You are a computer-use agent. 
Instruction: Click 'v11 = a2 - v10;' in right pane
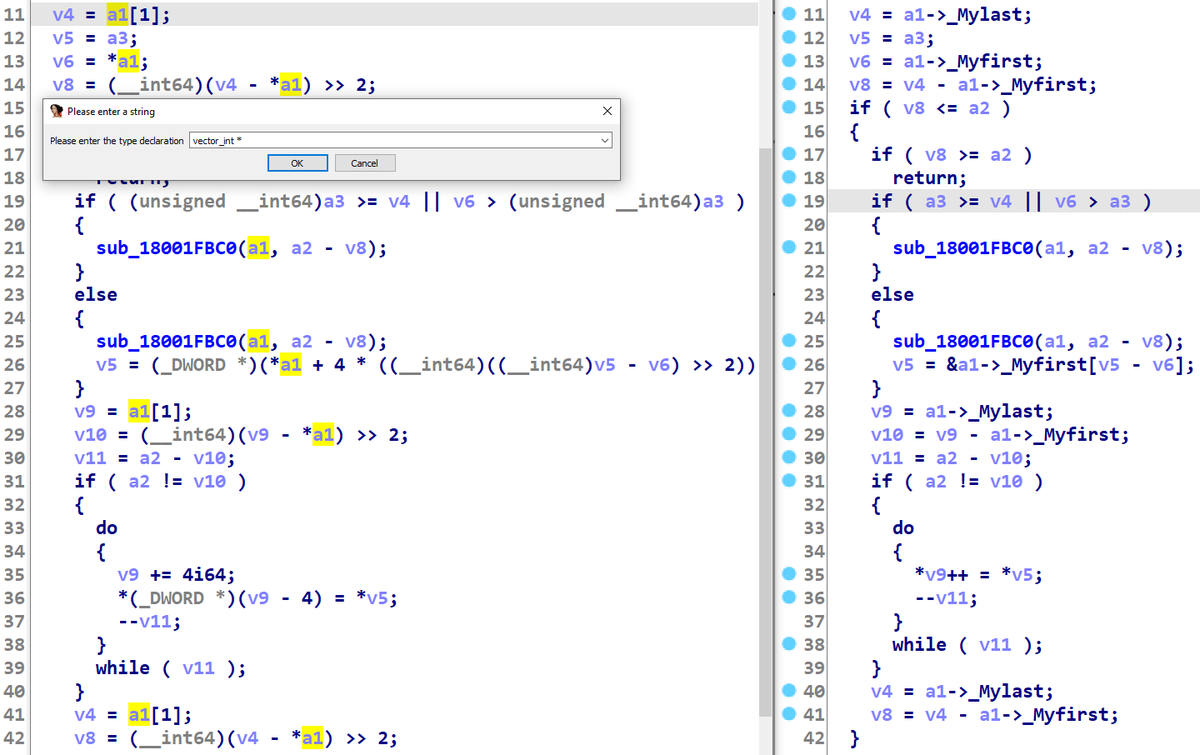(x=952, y=458)
